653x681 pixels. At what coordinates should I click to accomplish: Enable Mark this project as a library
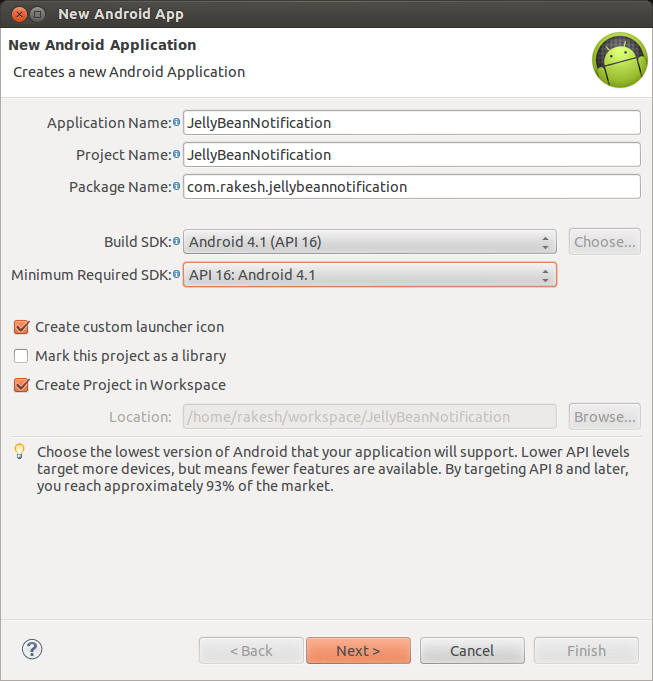pyautogui.click(x=21, y=356)
